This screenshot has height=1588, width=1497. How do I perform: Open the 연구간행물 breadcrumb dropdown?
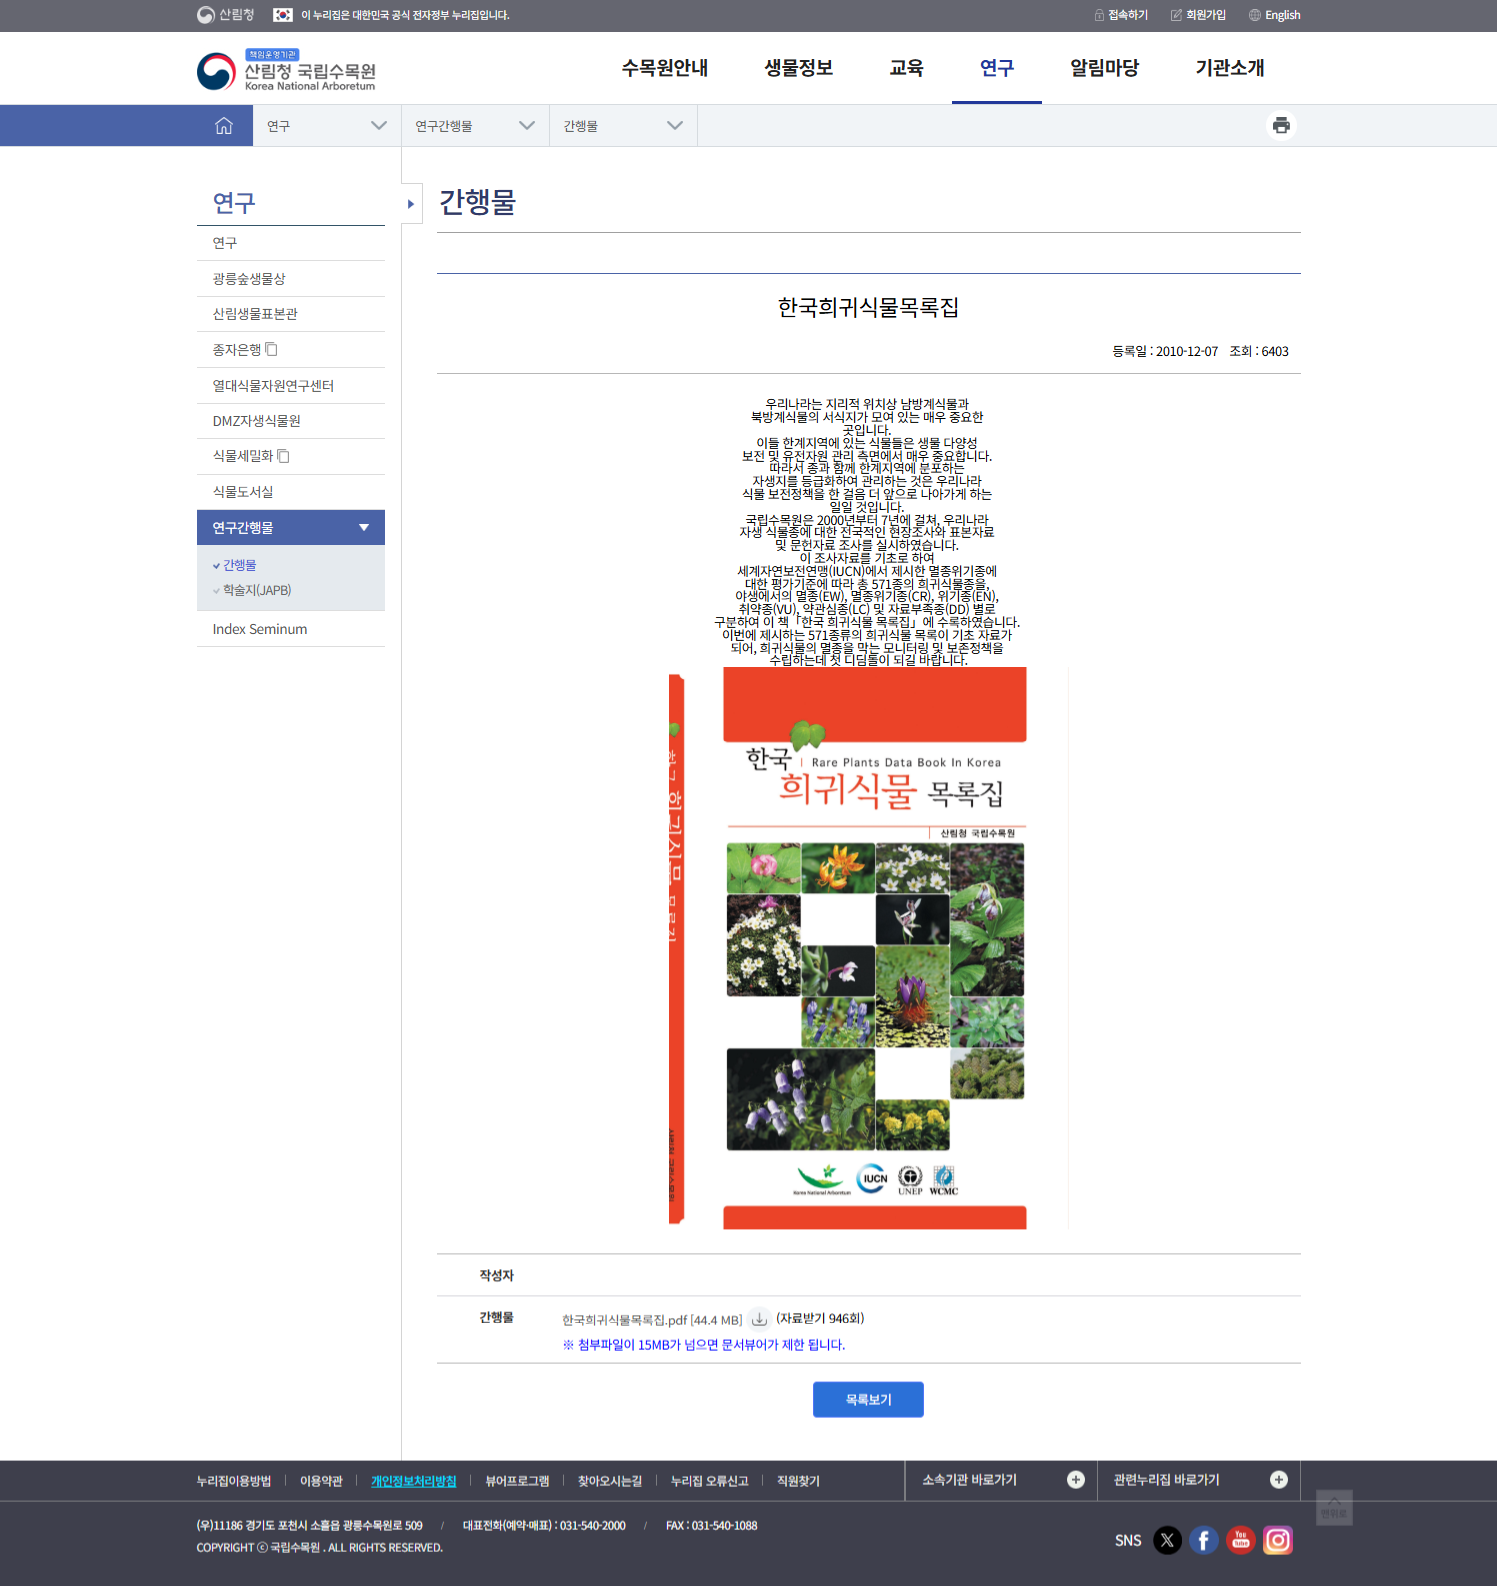point(474,126)
